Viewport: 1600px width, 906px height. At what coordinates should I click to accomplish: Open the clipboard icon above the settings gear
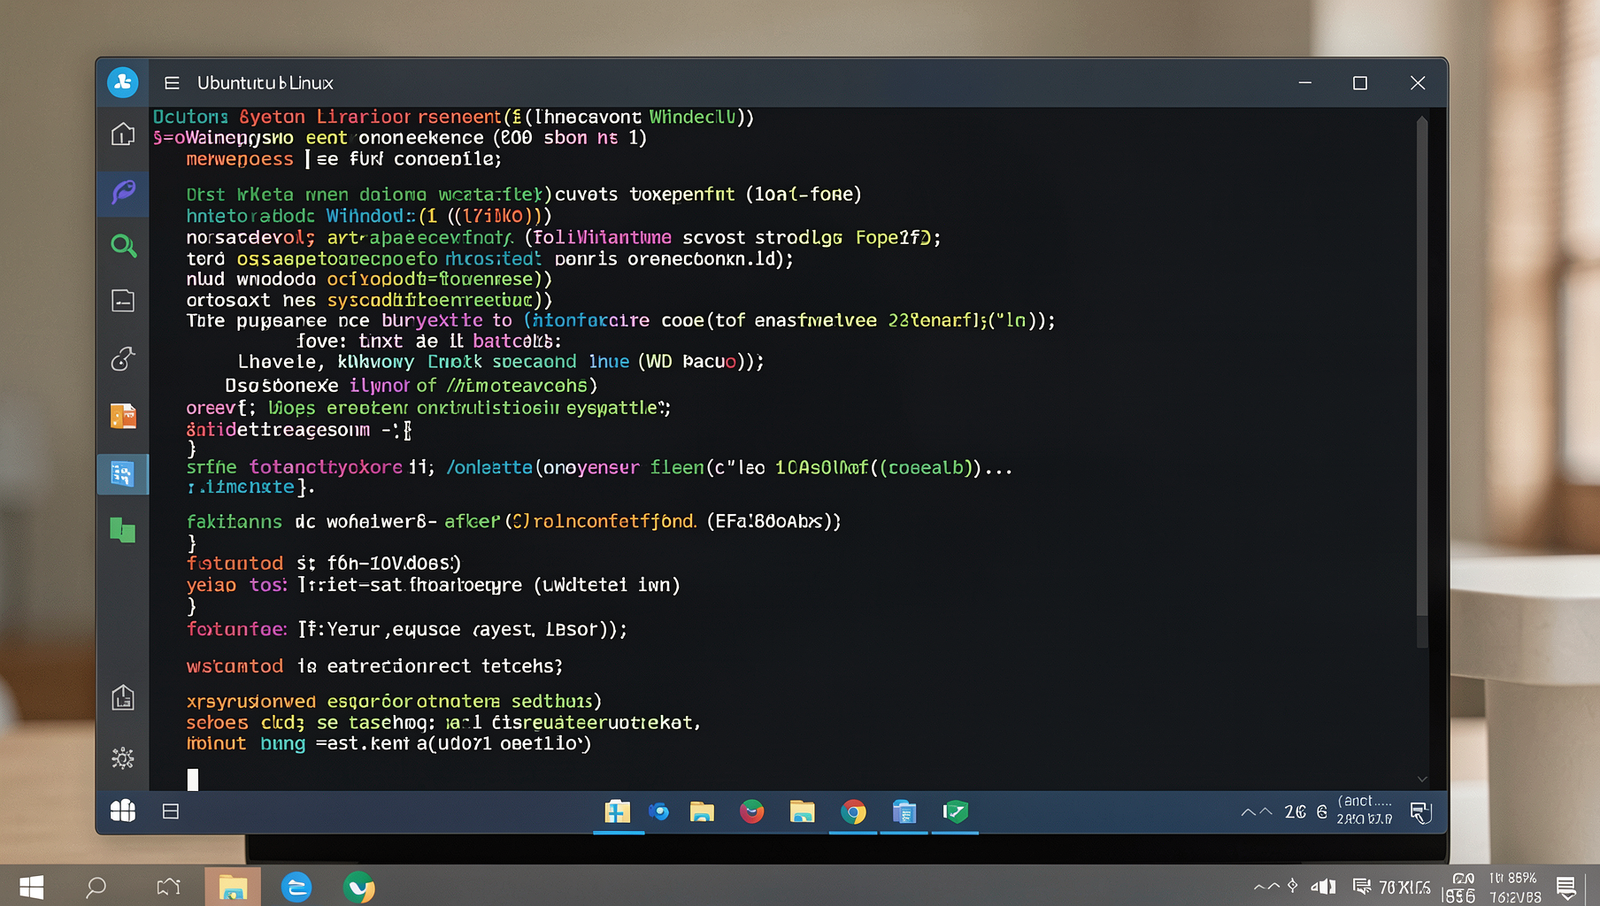[123, 697]
